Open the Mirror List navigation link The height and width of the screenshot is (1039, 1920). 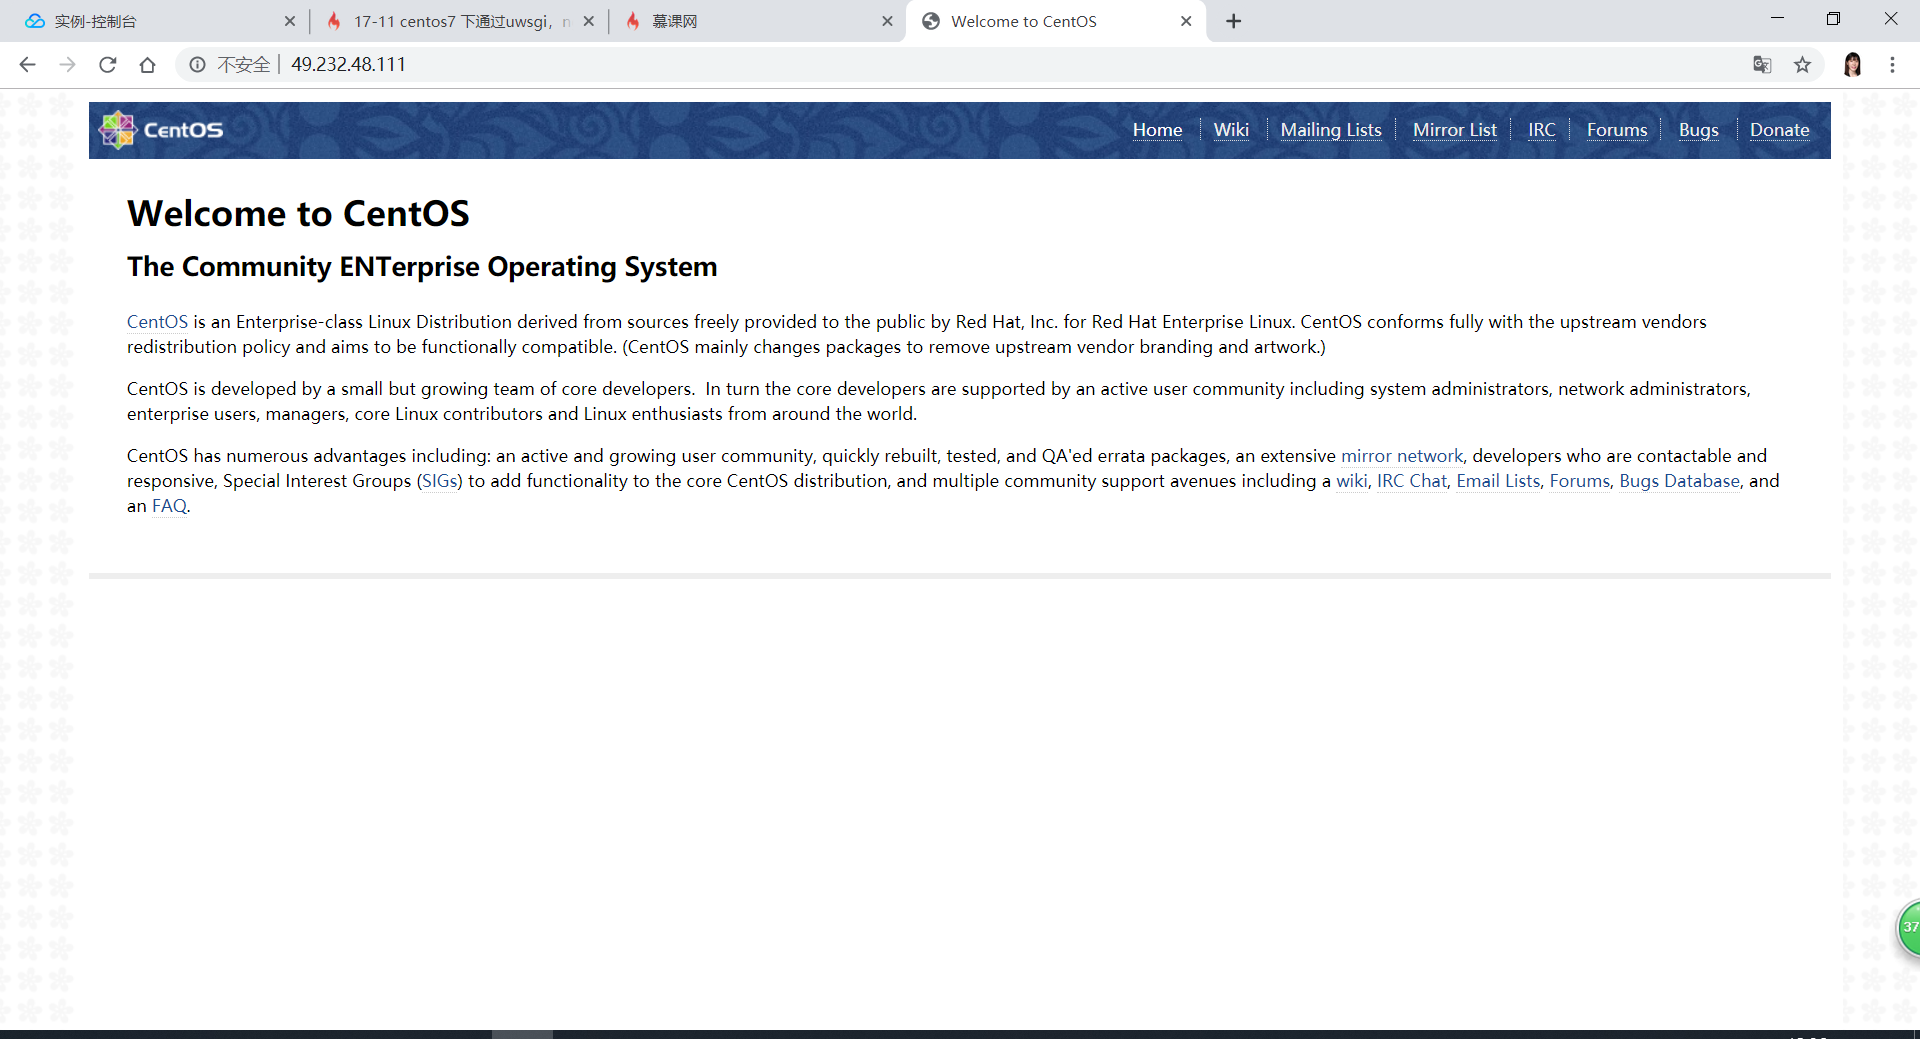tap(1455, 130)
